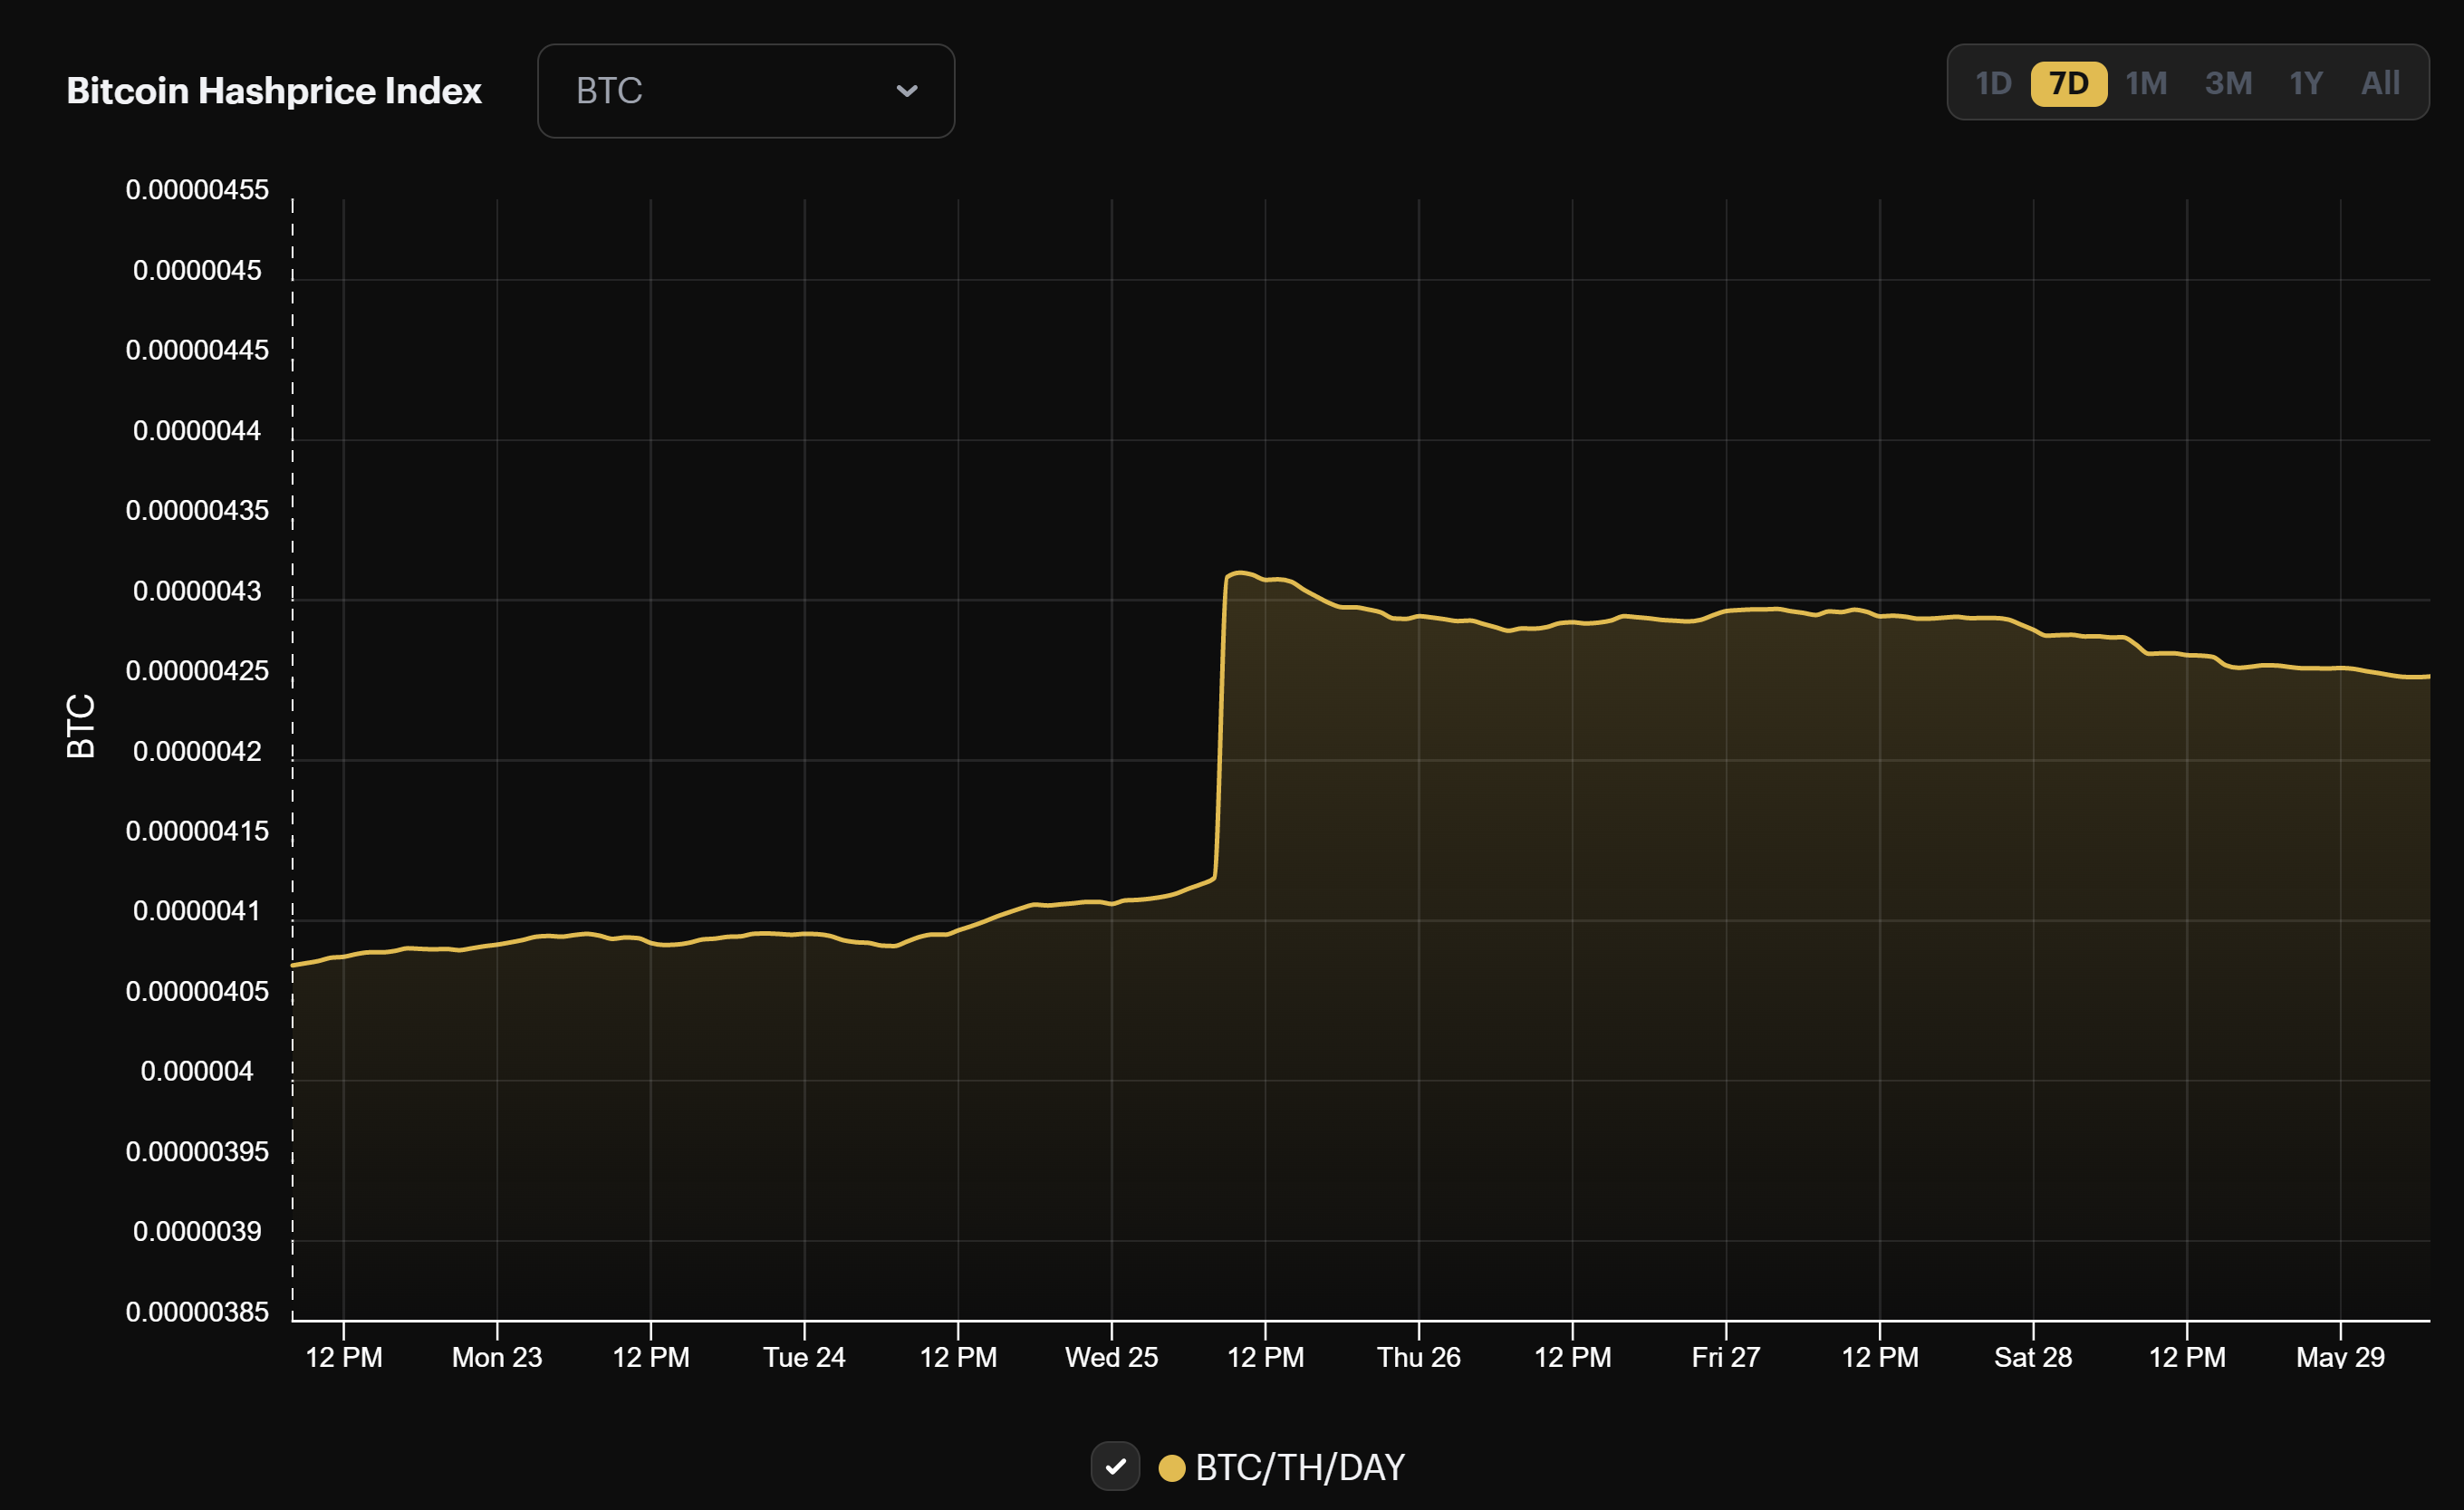Click the 0.0000041 y-axis label
This screenshot has height=1510, width=2464.
197,911
